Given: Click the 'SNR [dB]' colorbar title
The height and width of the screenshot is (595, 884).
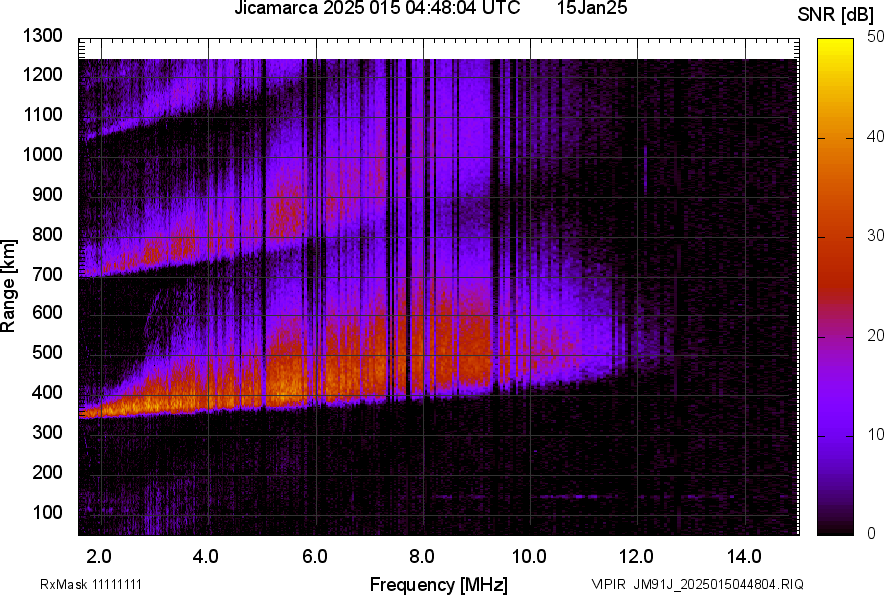Looking at the screenshot, I should (836, 15).
